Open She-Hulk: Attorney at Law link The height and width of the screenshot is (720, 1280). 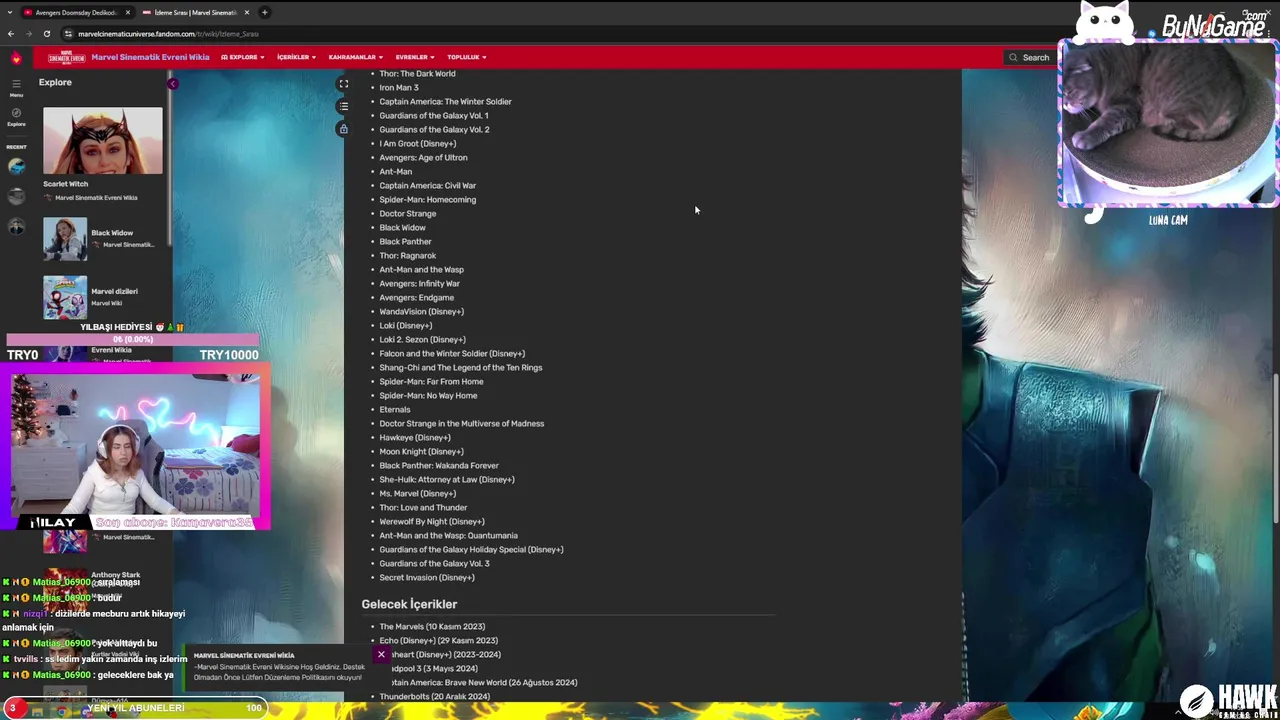click(446, 479)
